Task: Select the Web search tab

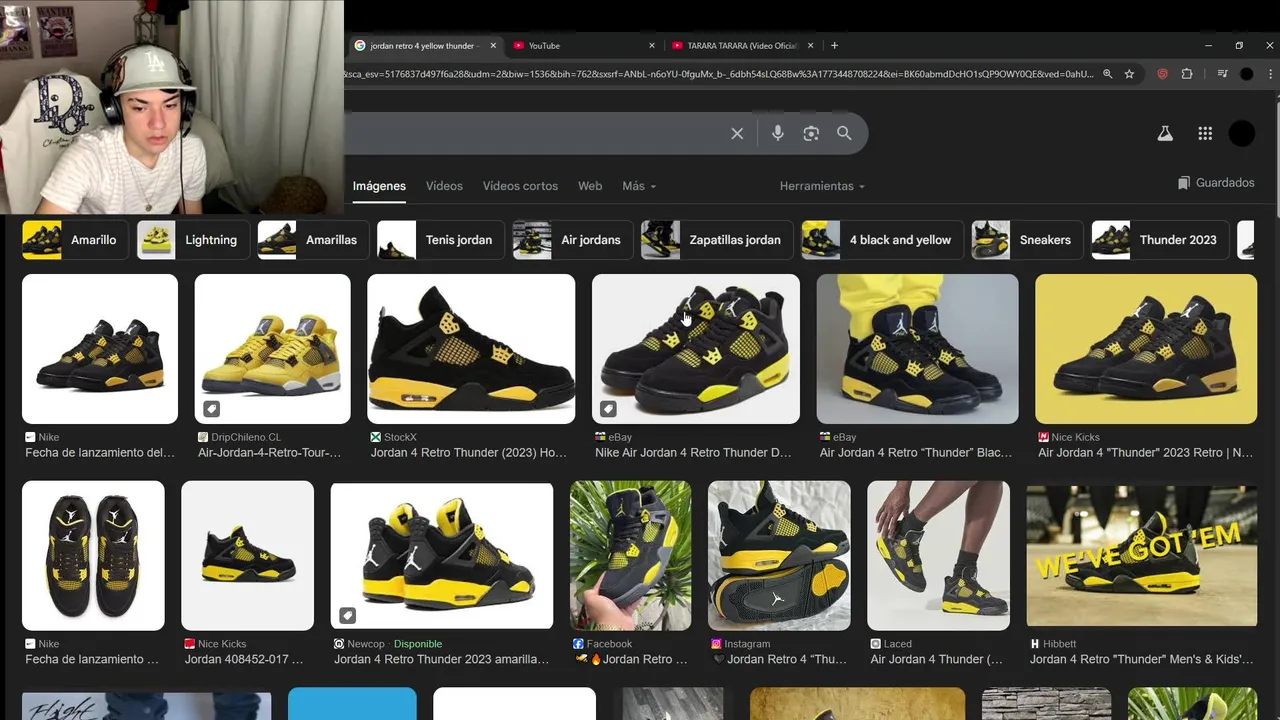Action: pyautogui.click(x=590, y=186)
